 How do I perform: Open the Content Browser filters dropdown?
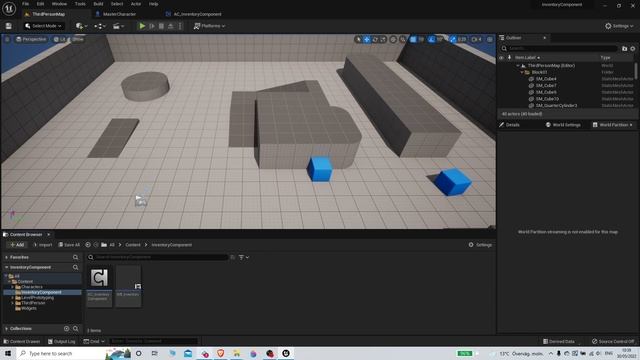tap(244, 257)
